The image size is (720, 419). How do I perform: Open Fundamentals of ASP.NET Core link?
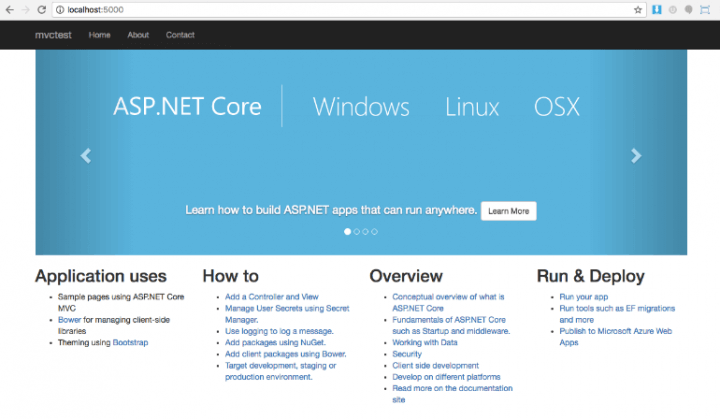tap(451, 325)
